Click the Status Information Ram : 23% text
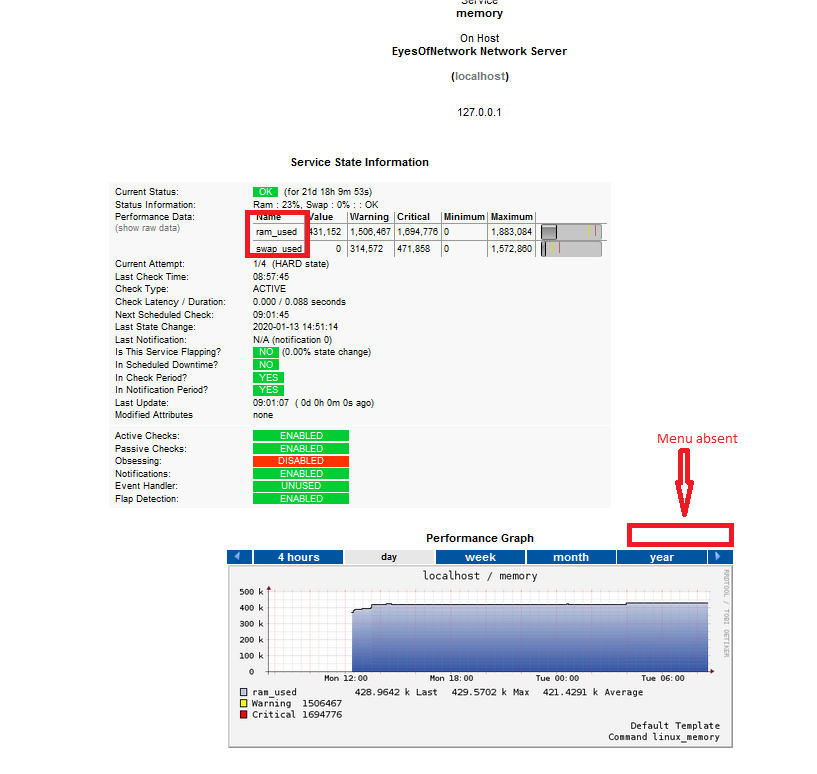Image resolution: width=817 pixels, height=774 pixels. (316, 205)
